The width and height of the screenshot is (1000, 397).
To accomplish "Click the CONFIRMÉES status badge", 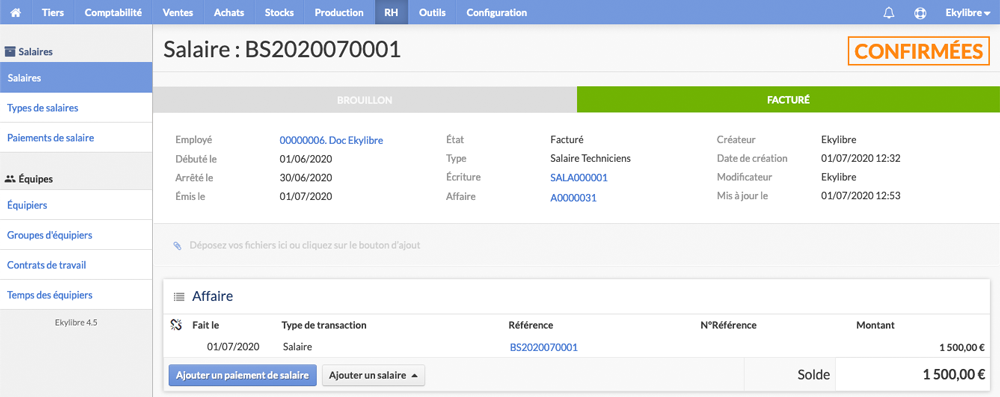I will (918, 51).
